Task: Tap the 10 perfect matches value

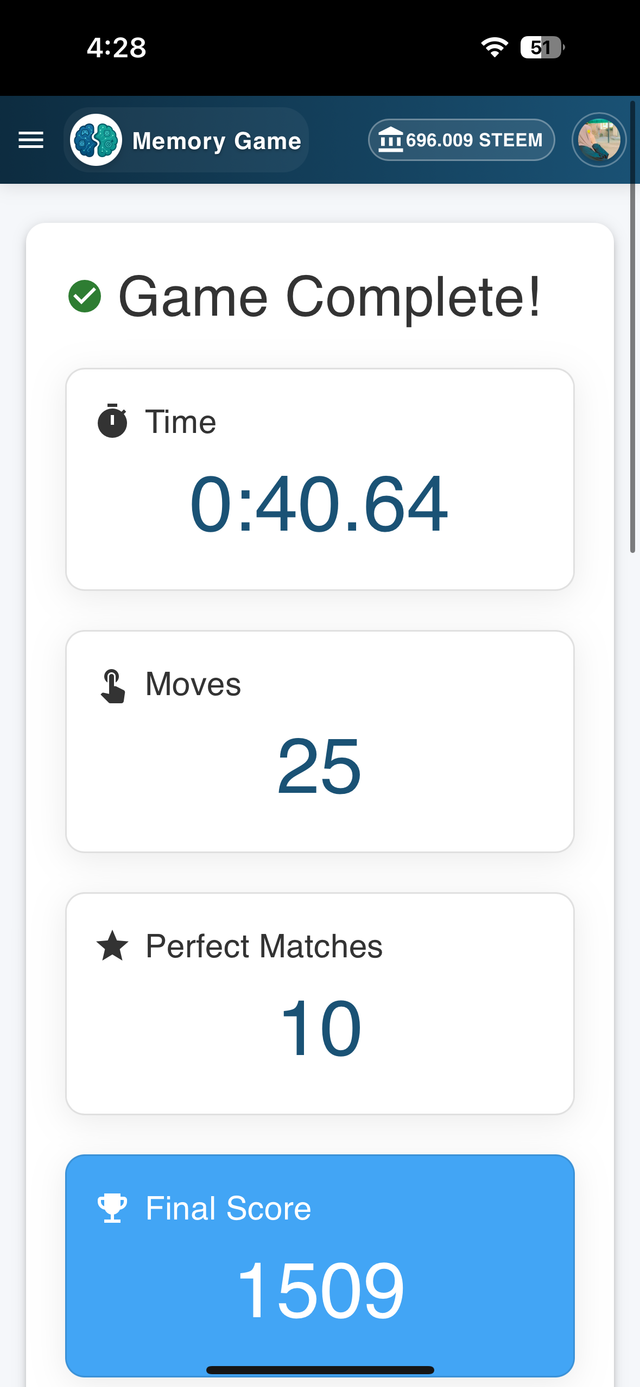Action: [x=320, y=1029]
